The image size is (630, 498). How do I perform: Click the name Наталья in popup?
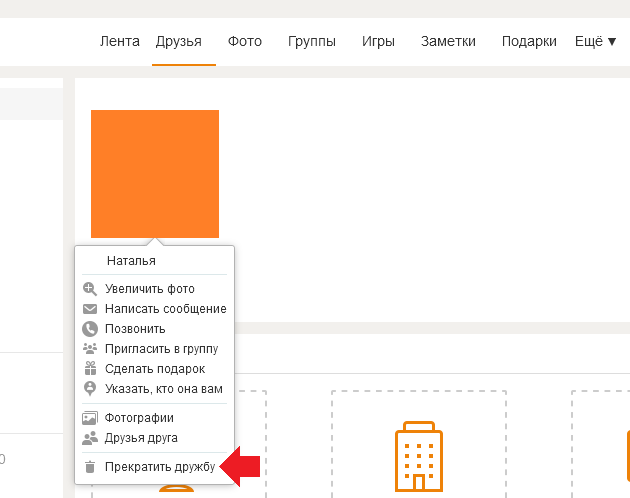point(131,261)
